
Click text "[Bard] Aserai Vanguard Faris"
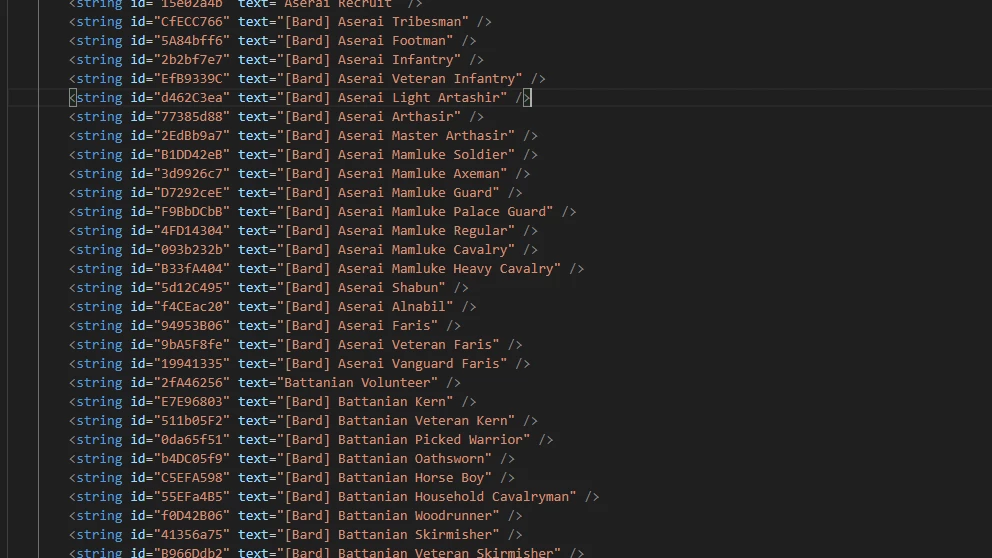[x=392, y=363]
